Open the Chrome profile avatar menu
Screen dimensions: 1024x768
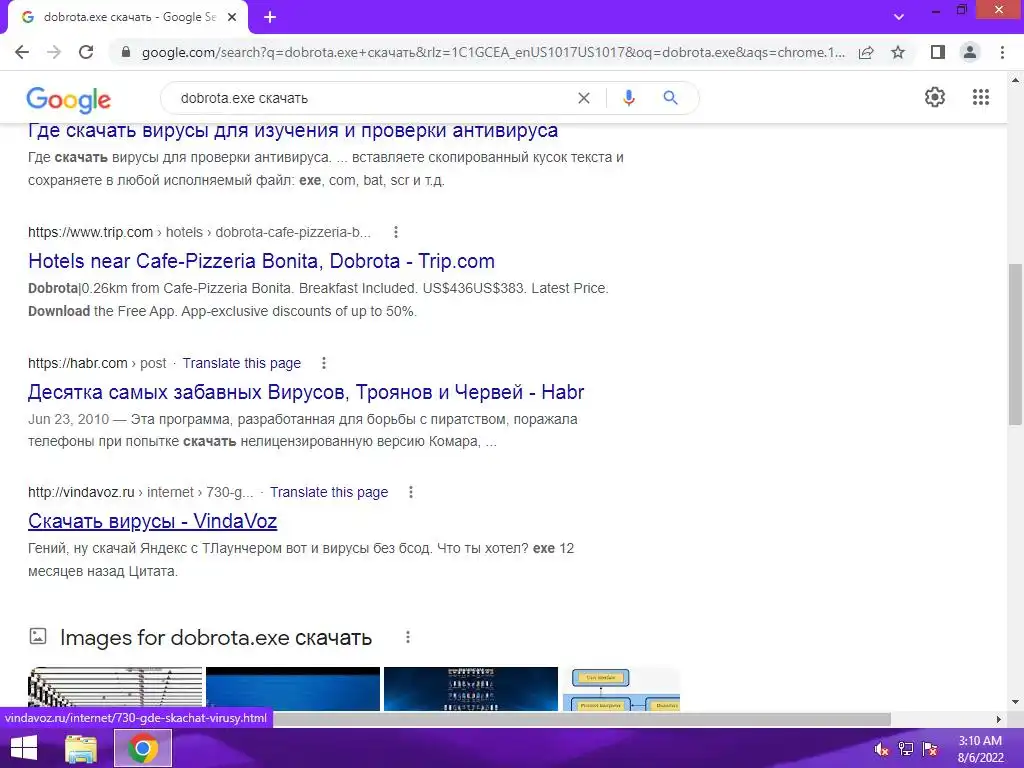[970, 52]
